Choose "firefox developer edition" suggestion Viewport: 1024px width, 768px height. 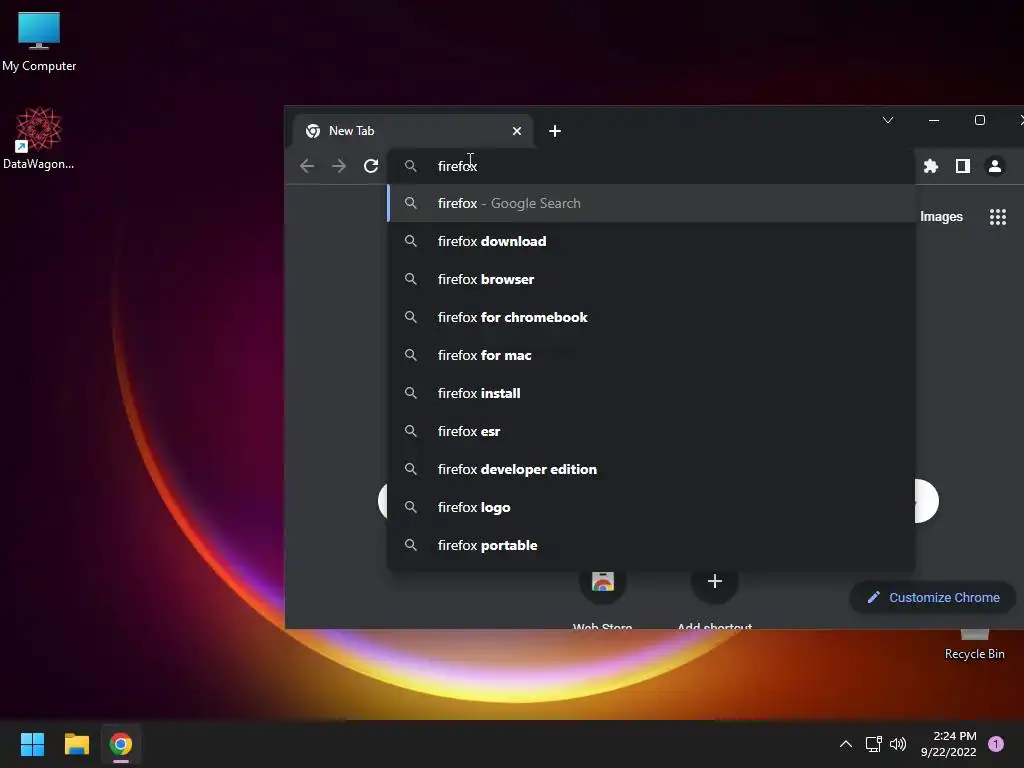tap(651, 469)
